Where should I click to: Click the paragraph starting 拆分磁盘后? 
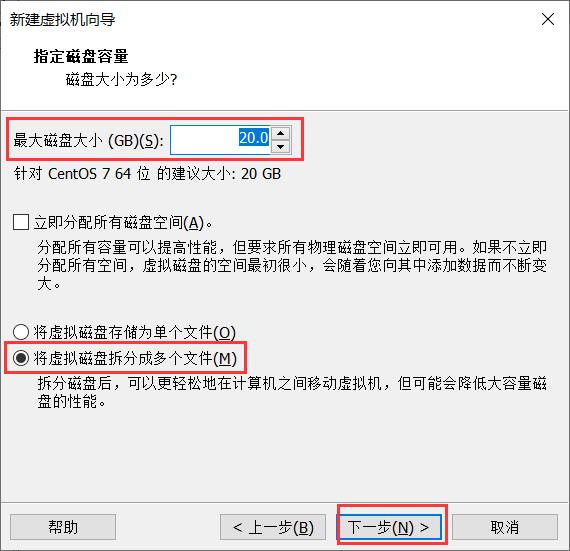(292, 393)
